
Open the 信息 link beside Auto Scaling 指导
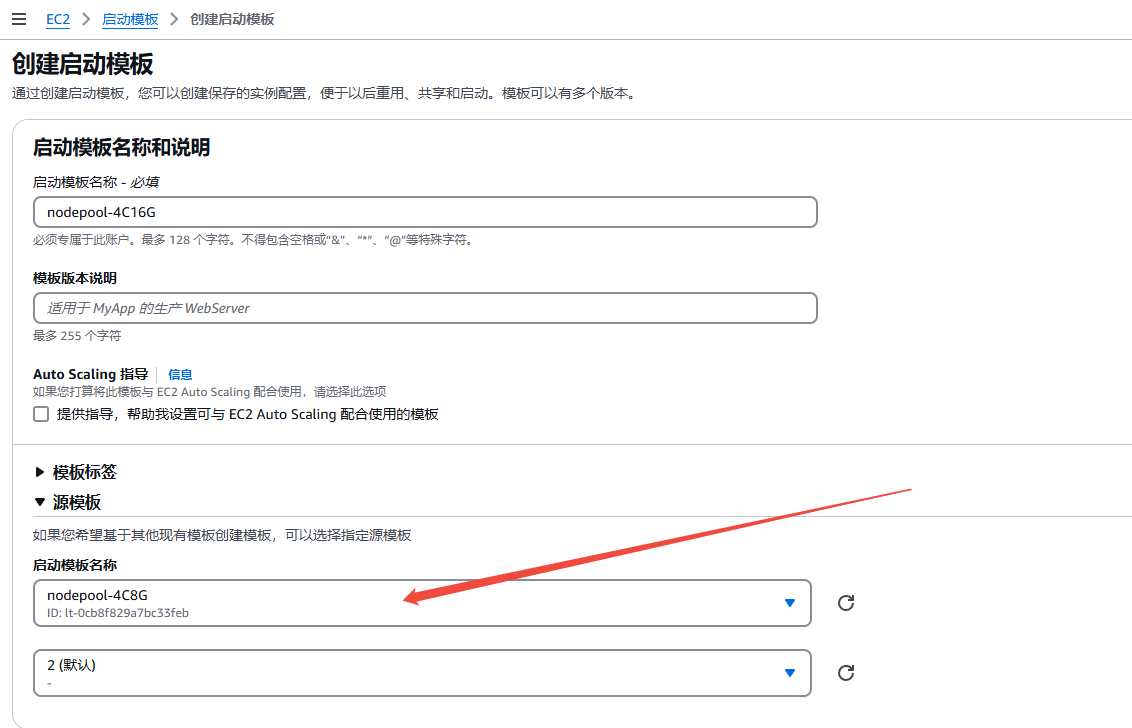pos(180,374)
